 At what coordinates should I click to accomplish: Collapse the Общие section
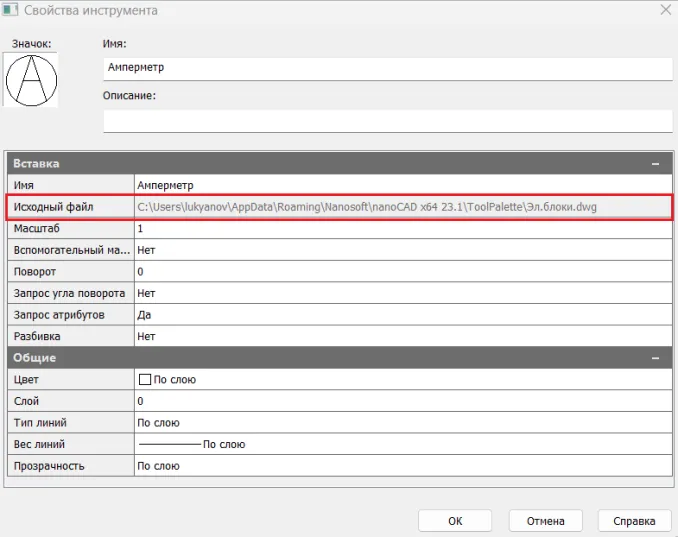pyautogui.click(x=655, y=358)
